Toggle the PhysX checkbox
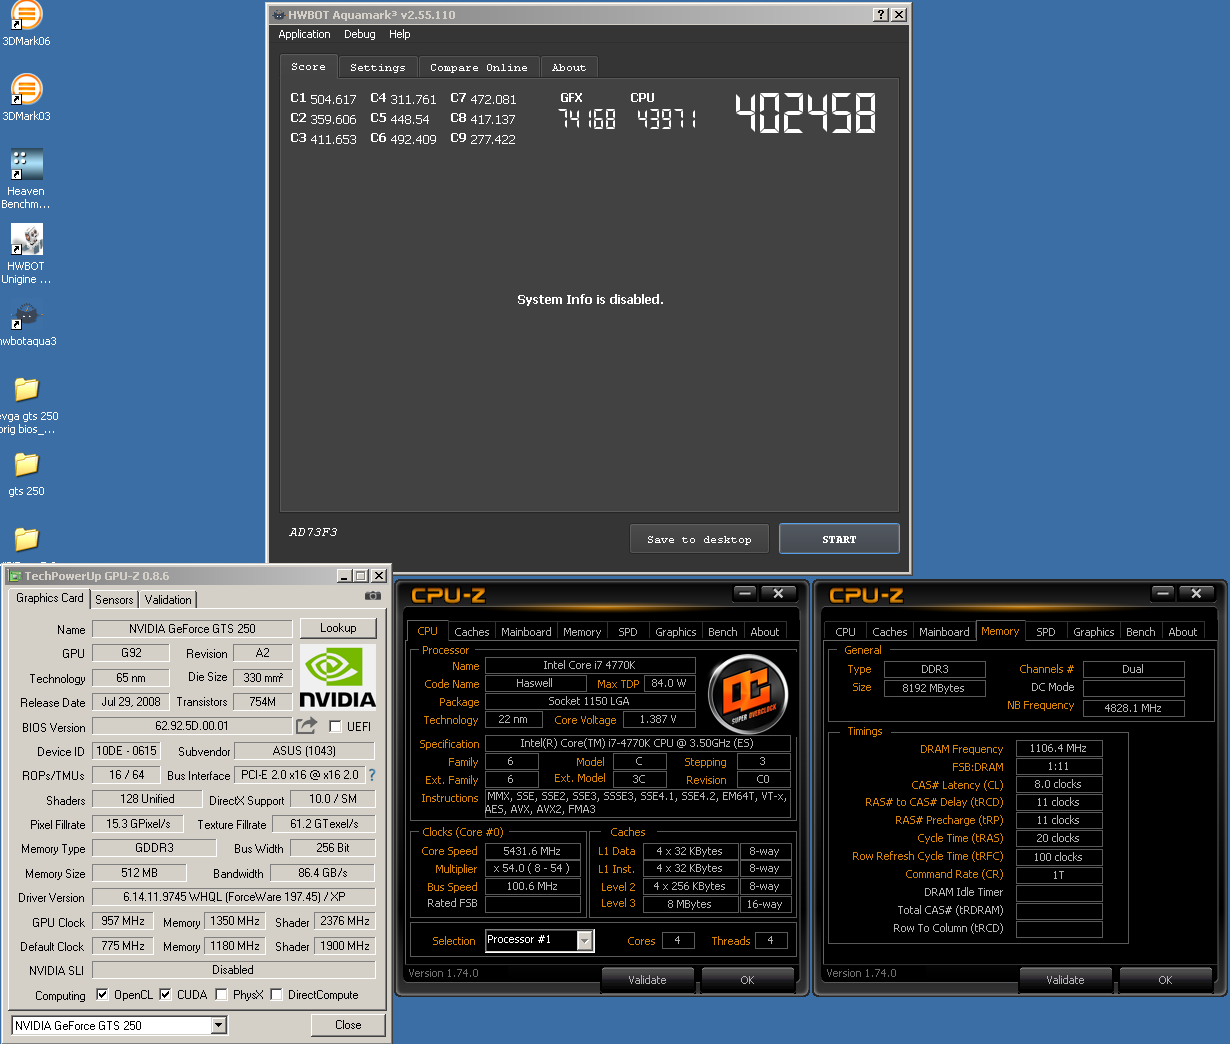Viewport: 1230px width, 1044px height. pyautogui.click(x=221, y=995)
